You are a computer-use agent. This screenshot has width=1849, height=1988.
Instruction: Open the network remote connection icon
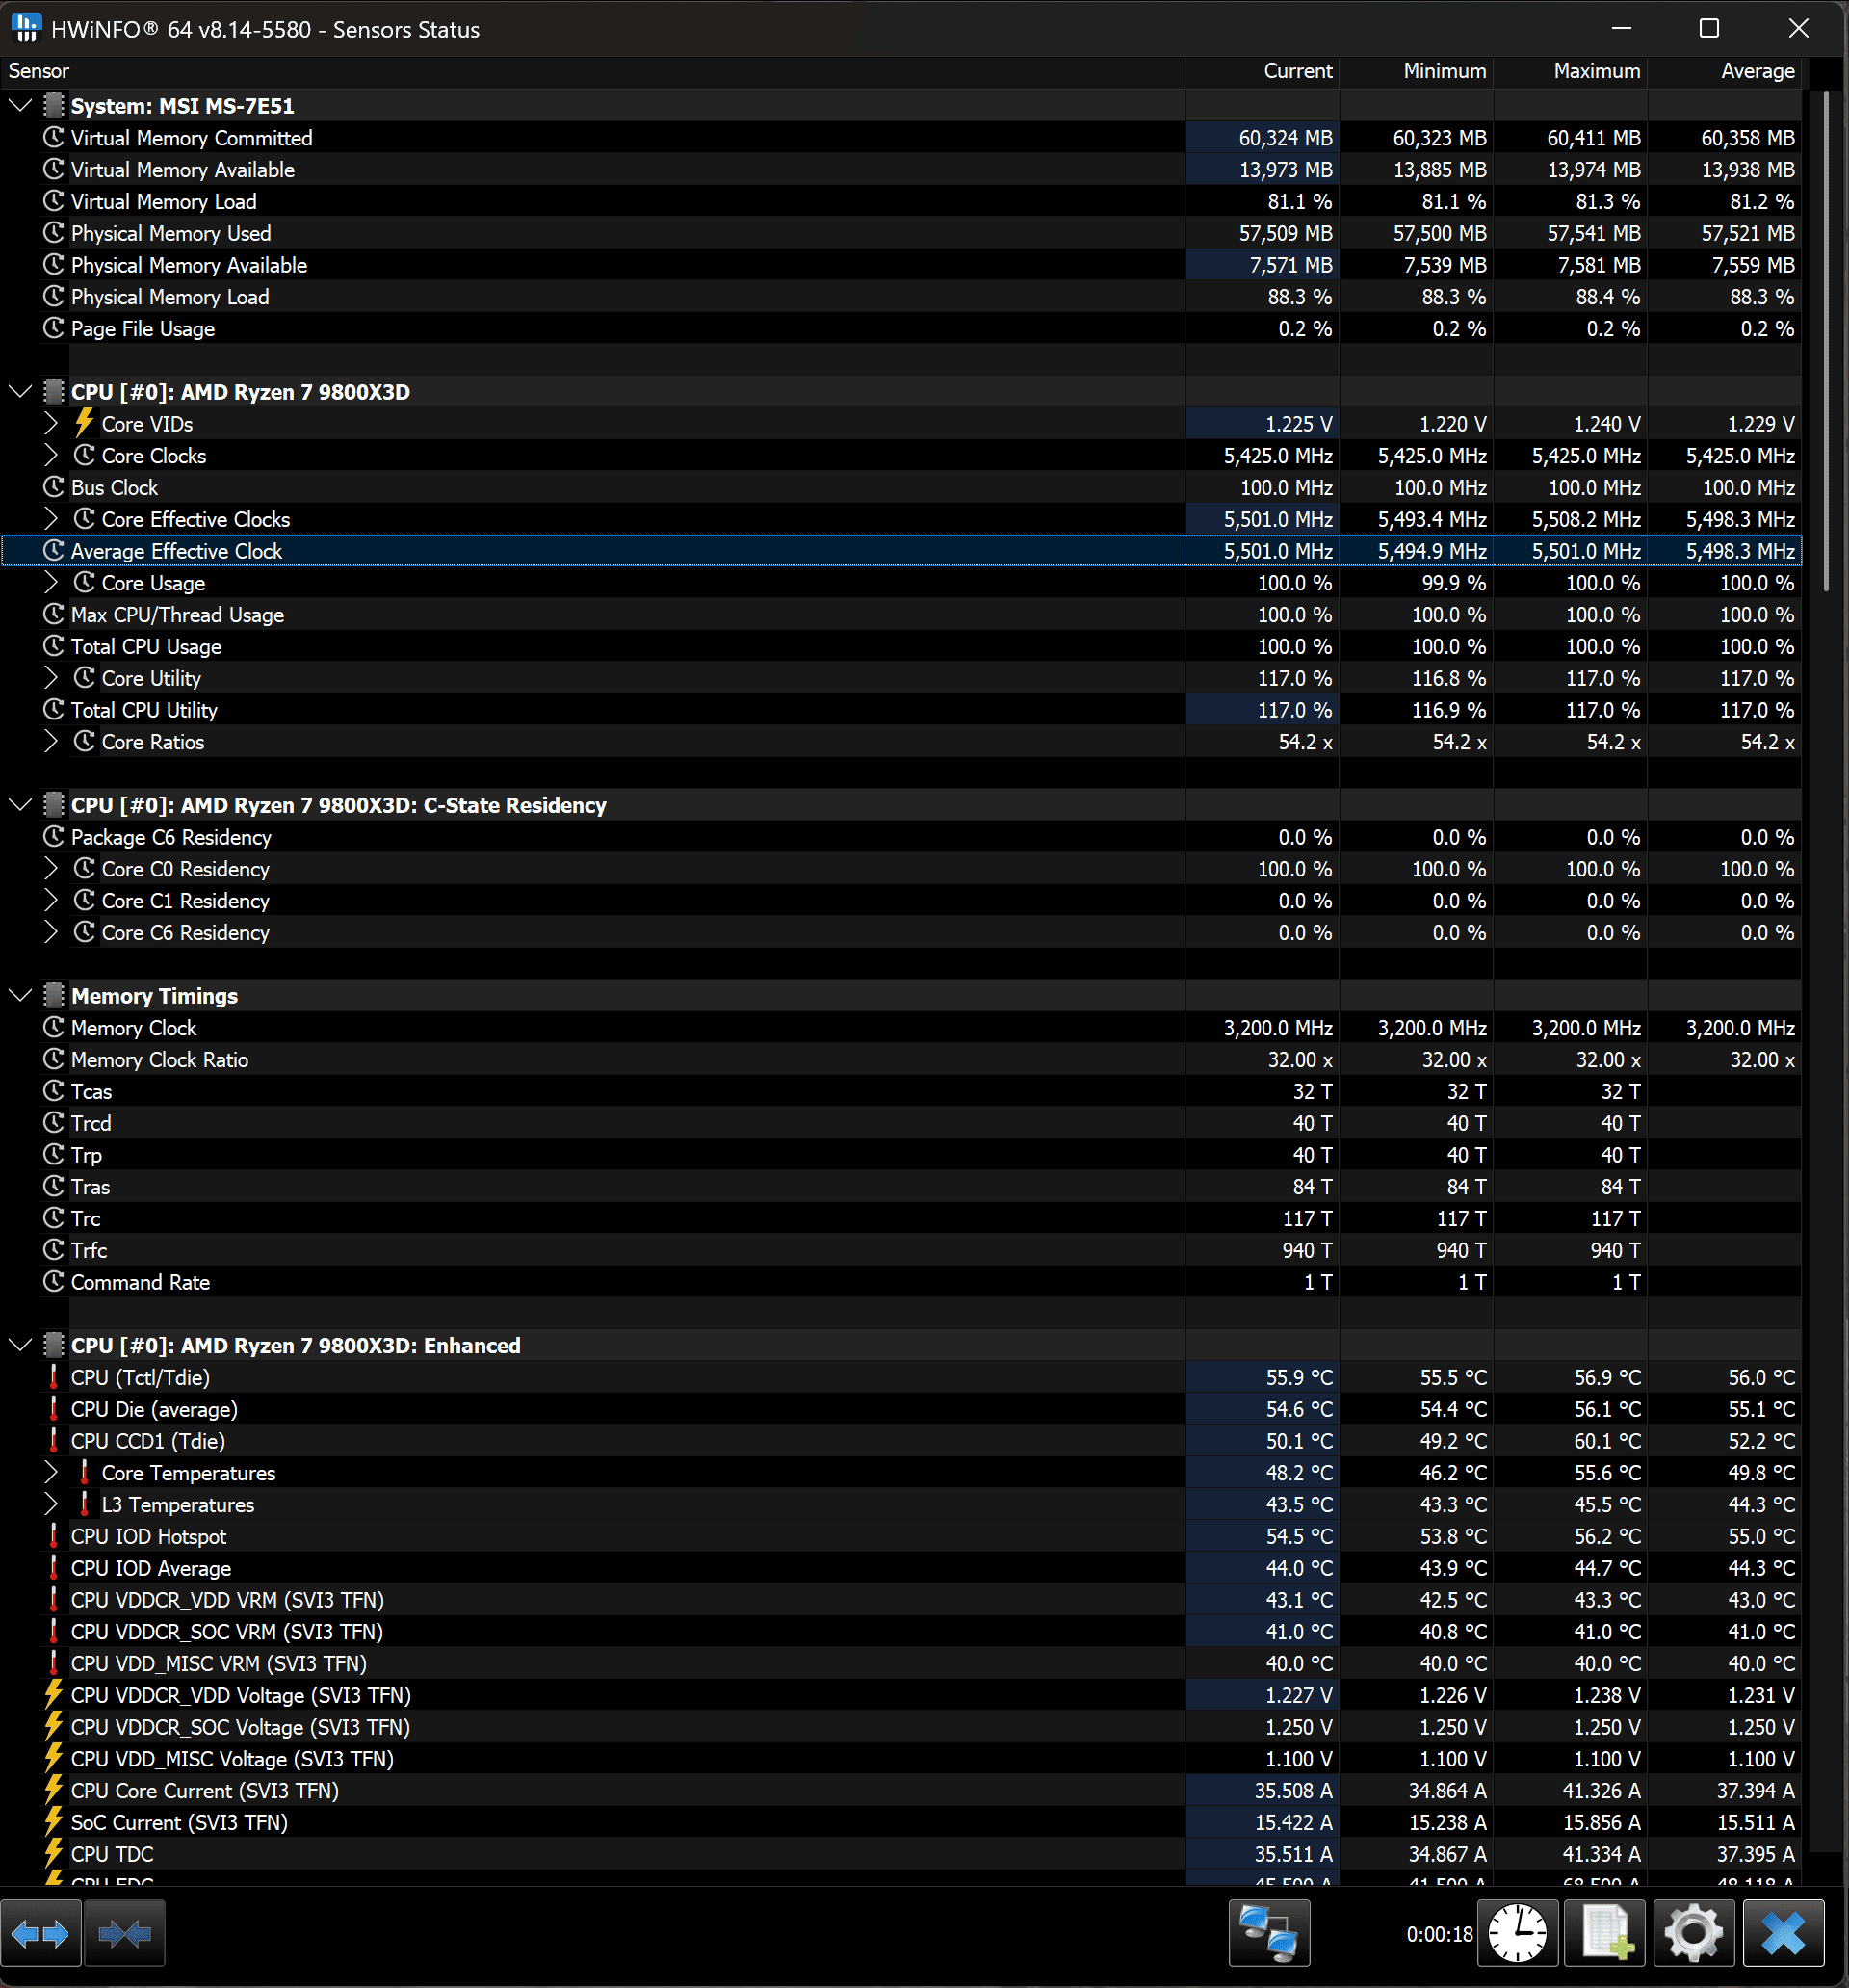(x=1269, y=1933)
